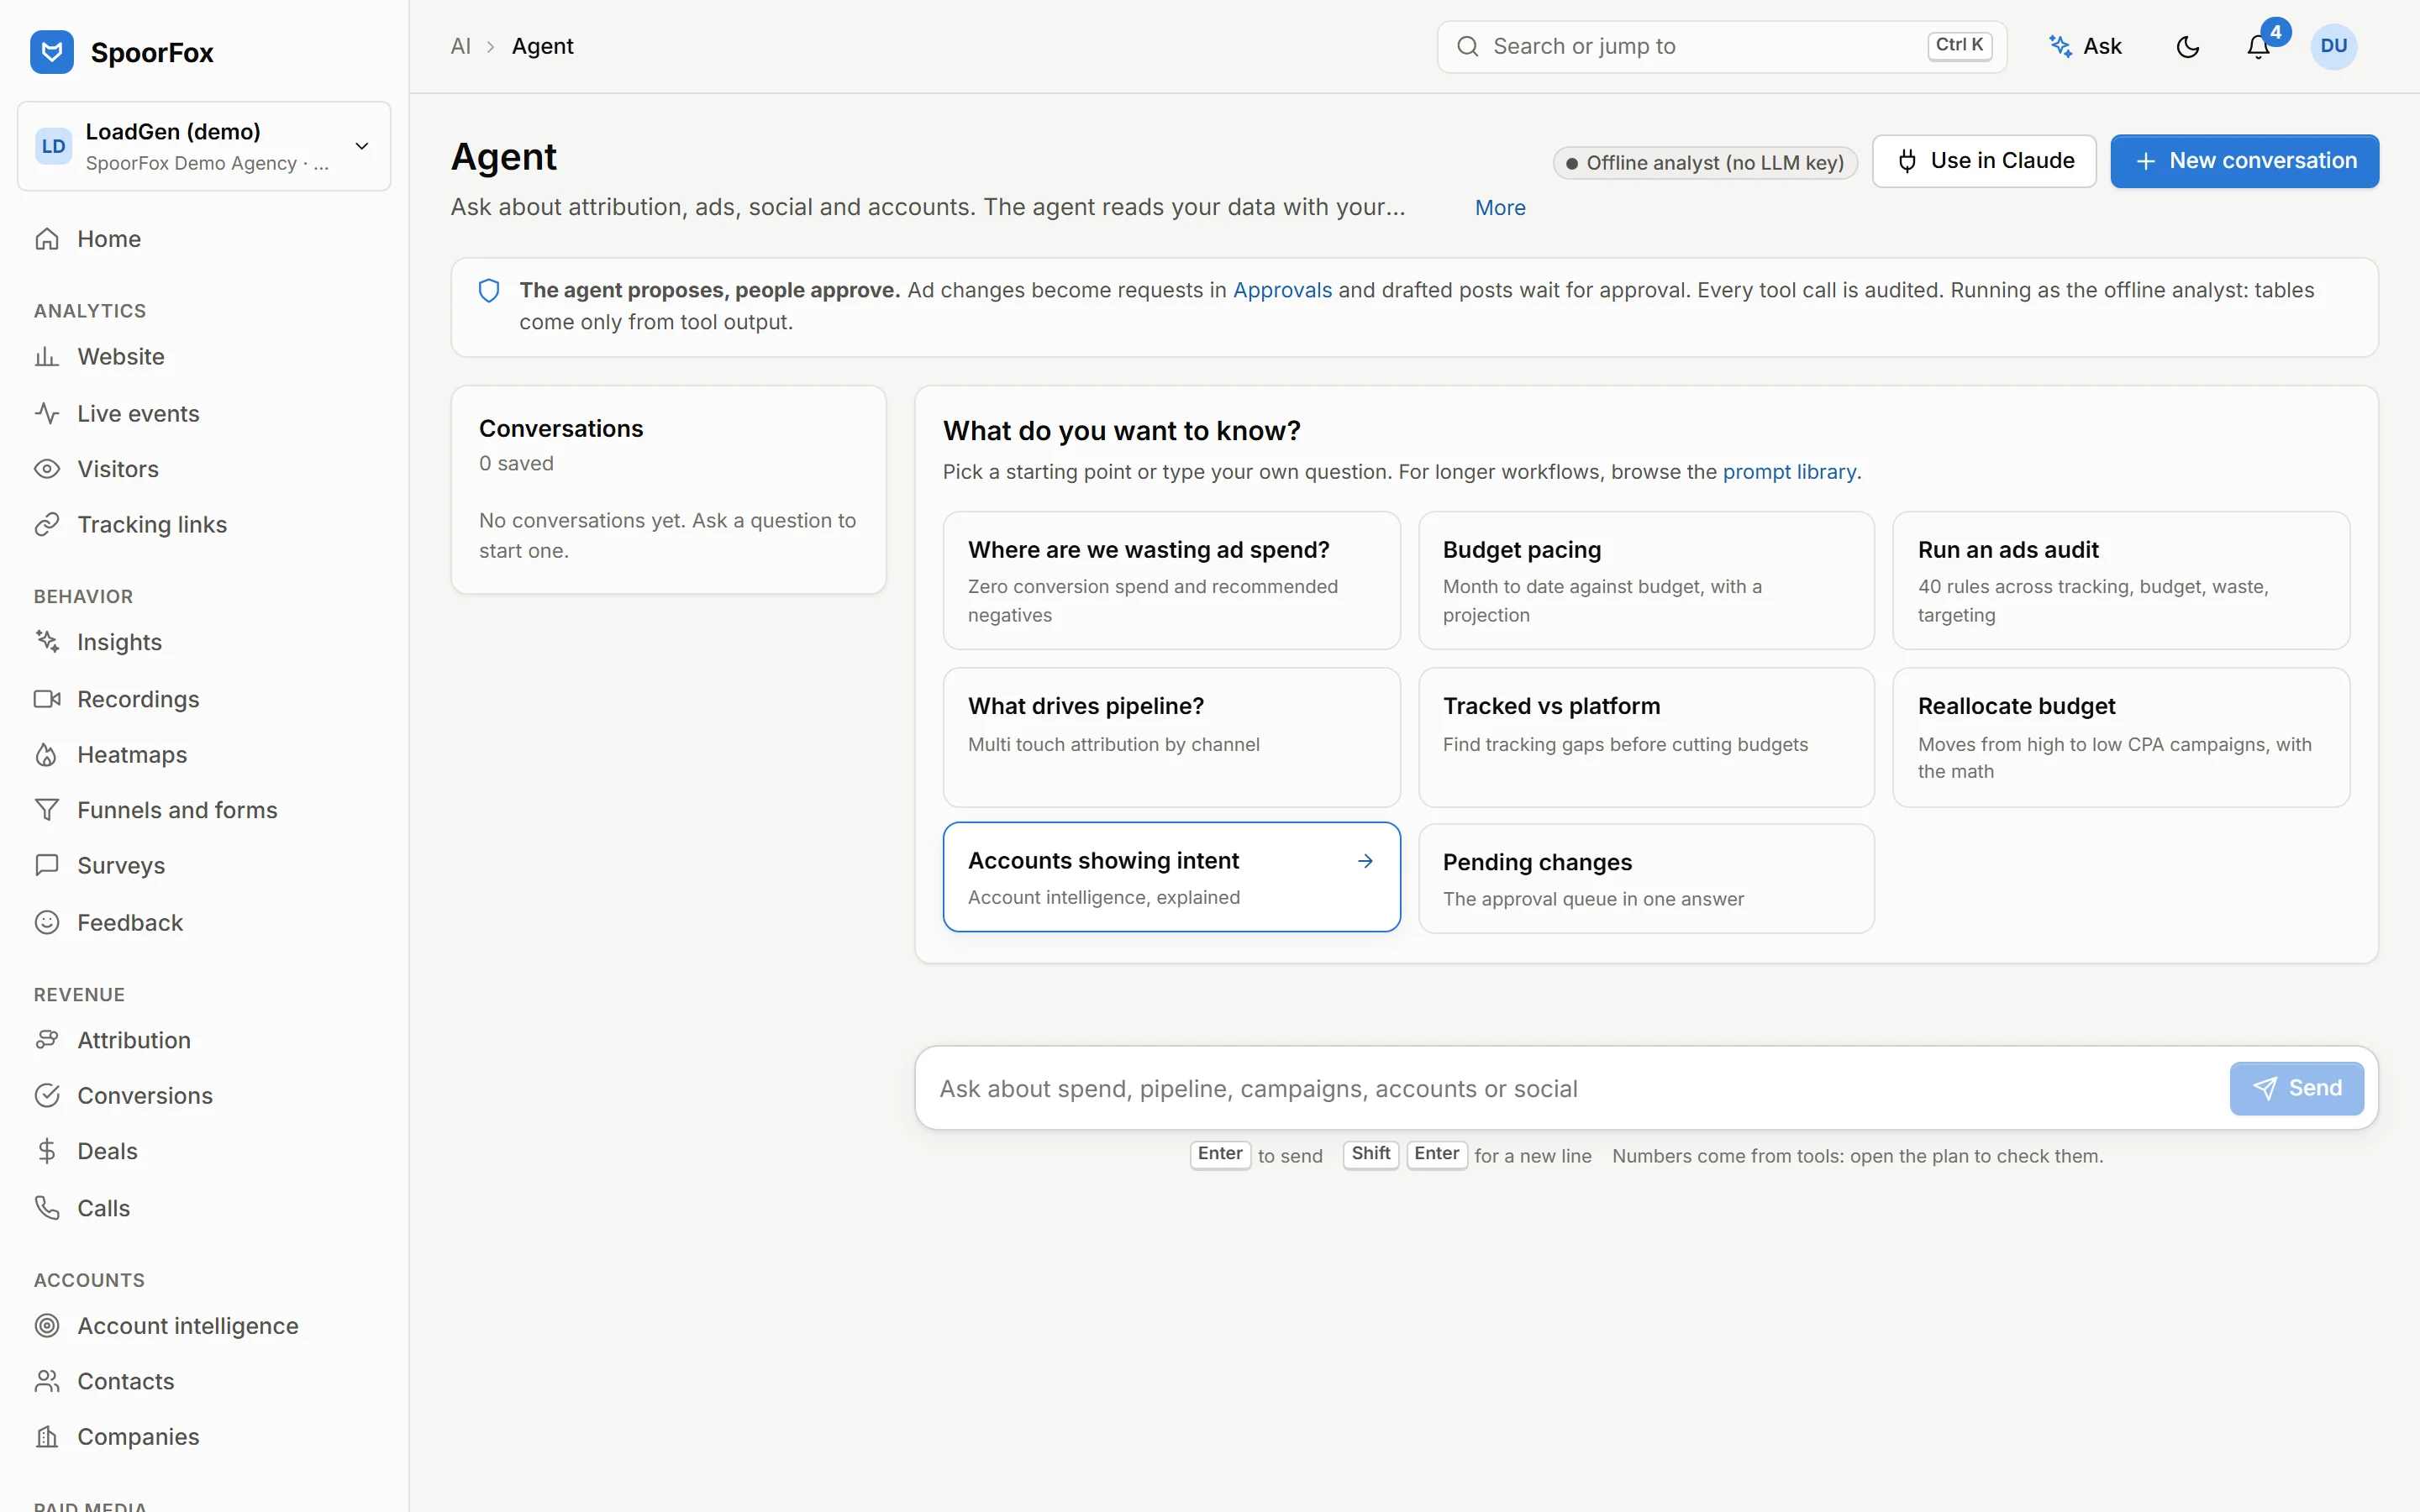Select the Run an ads audit card
The height and width of the screenshot is (1512, 2420).
click(x=2121, y=581)
